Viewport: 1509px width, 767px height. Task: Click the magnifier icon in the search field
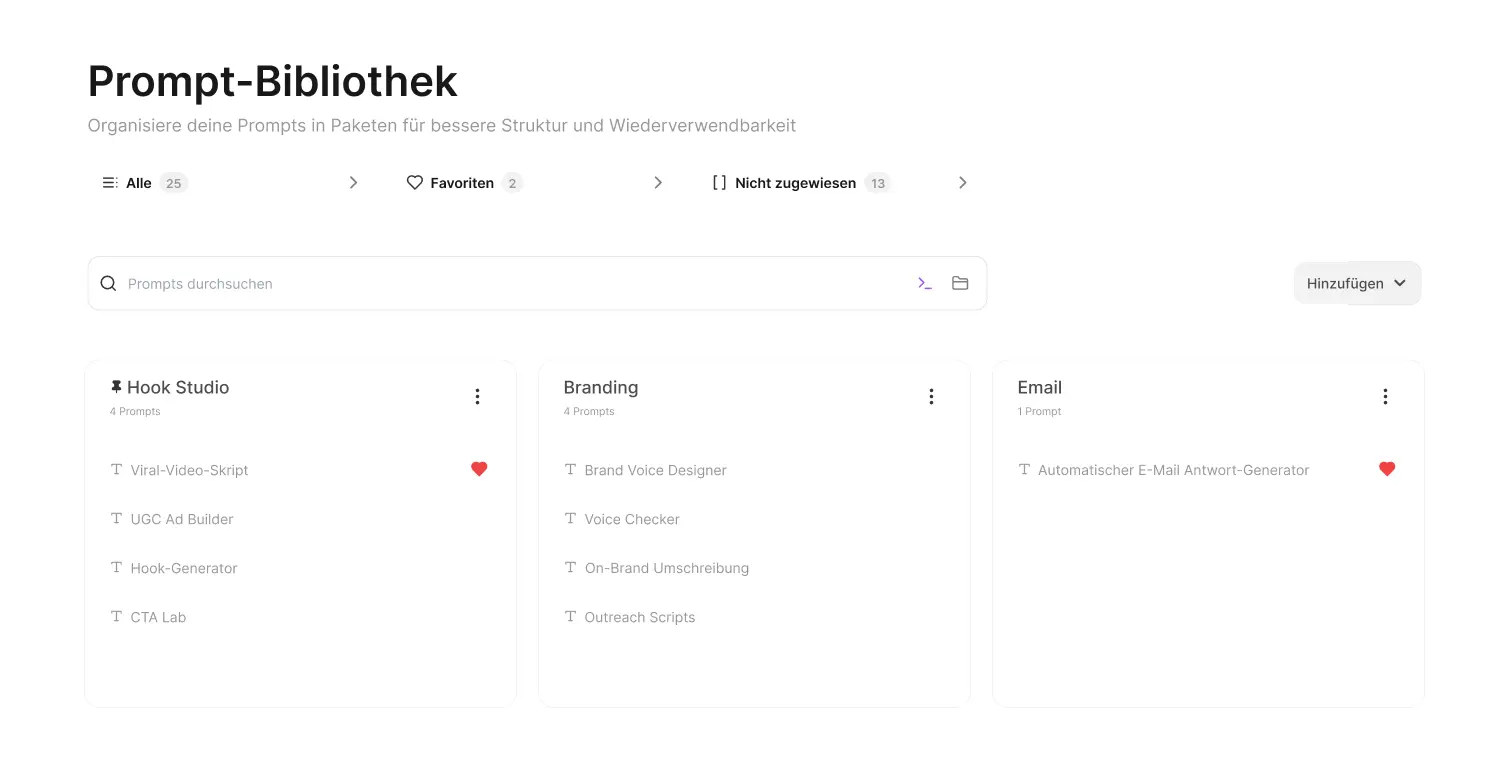coord(108,283)
